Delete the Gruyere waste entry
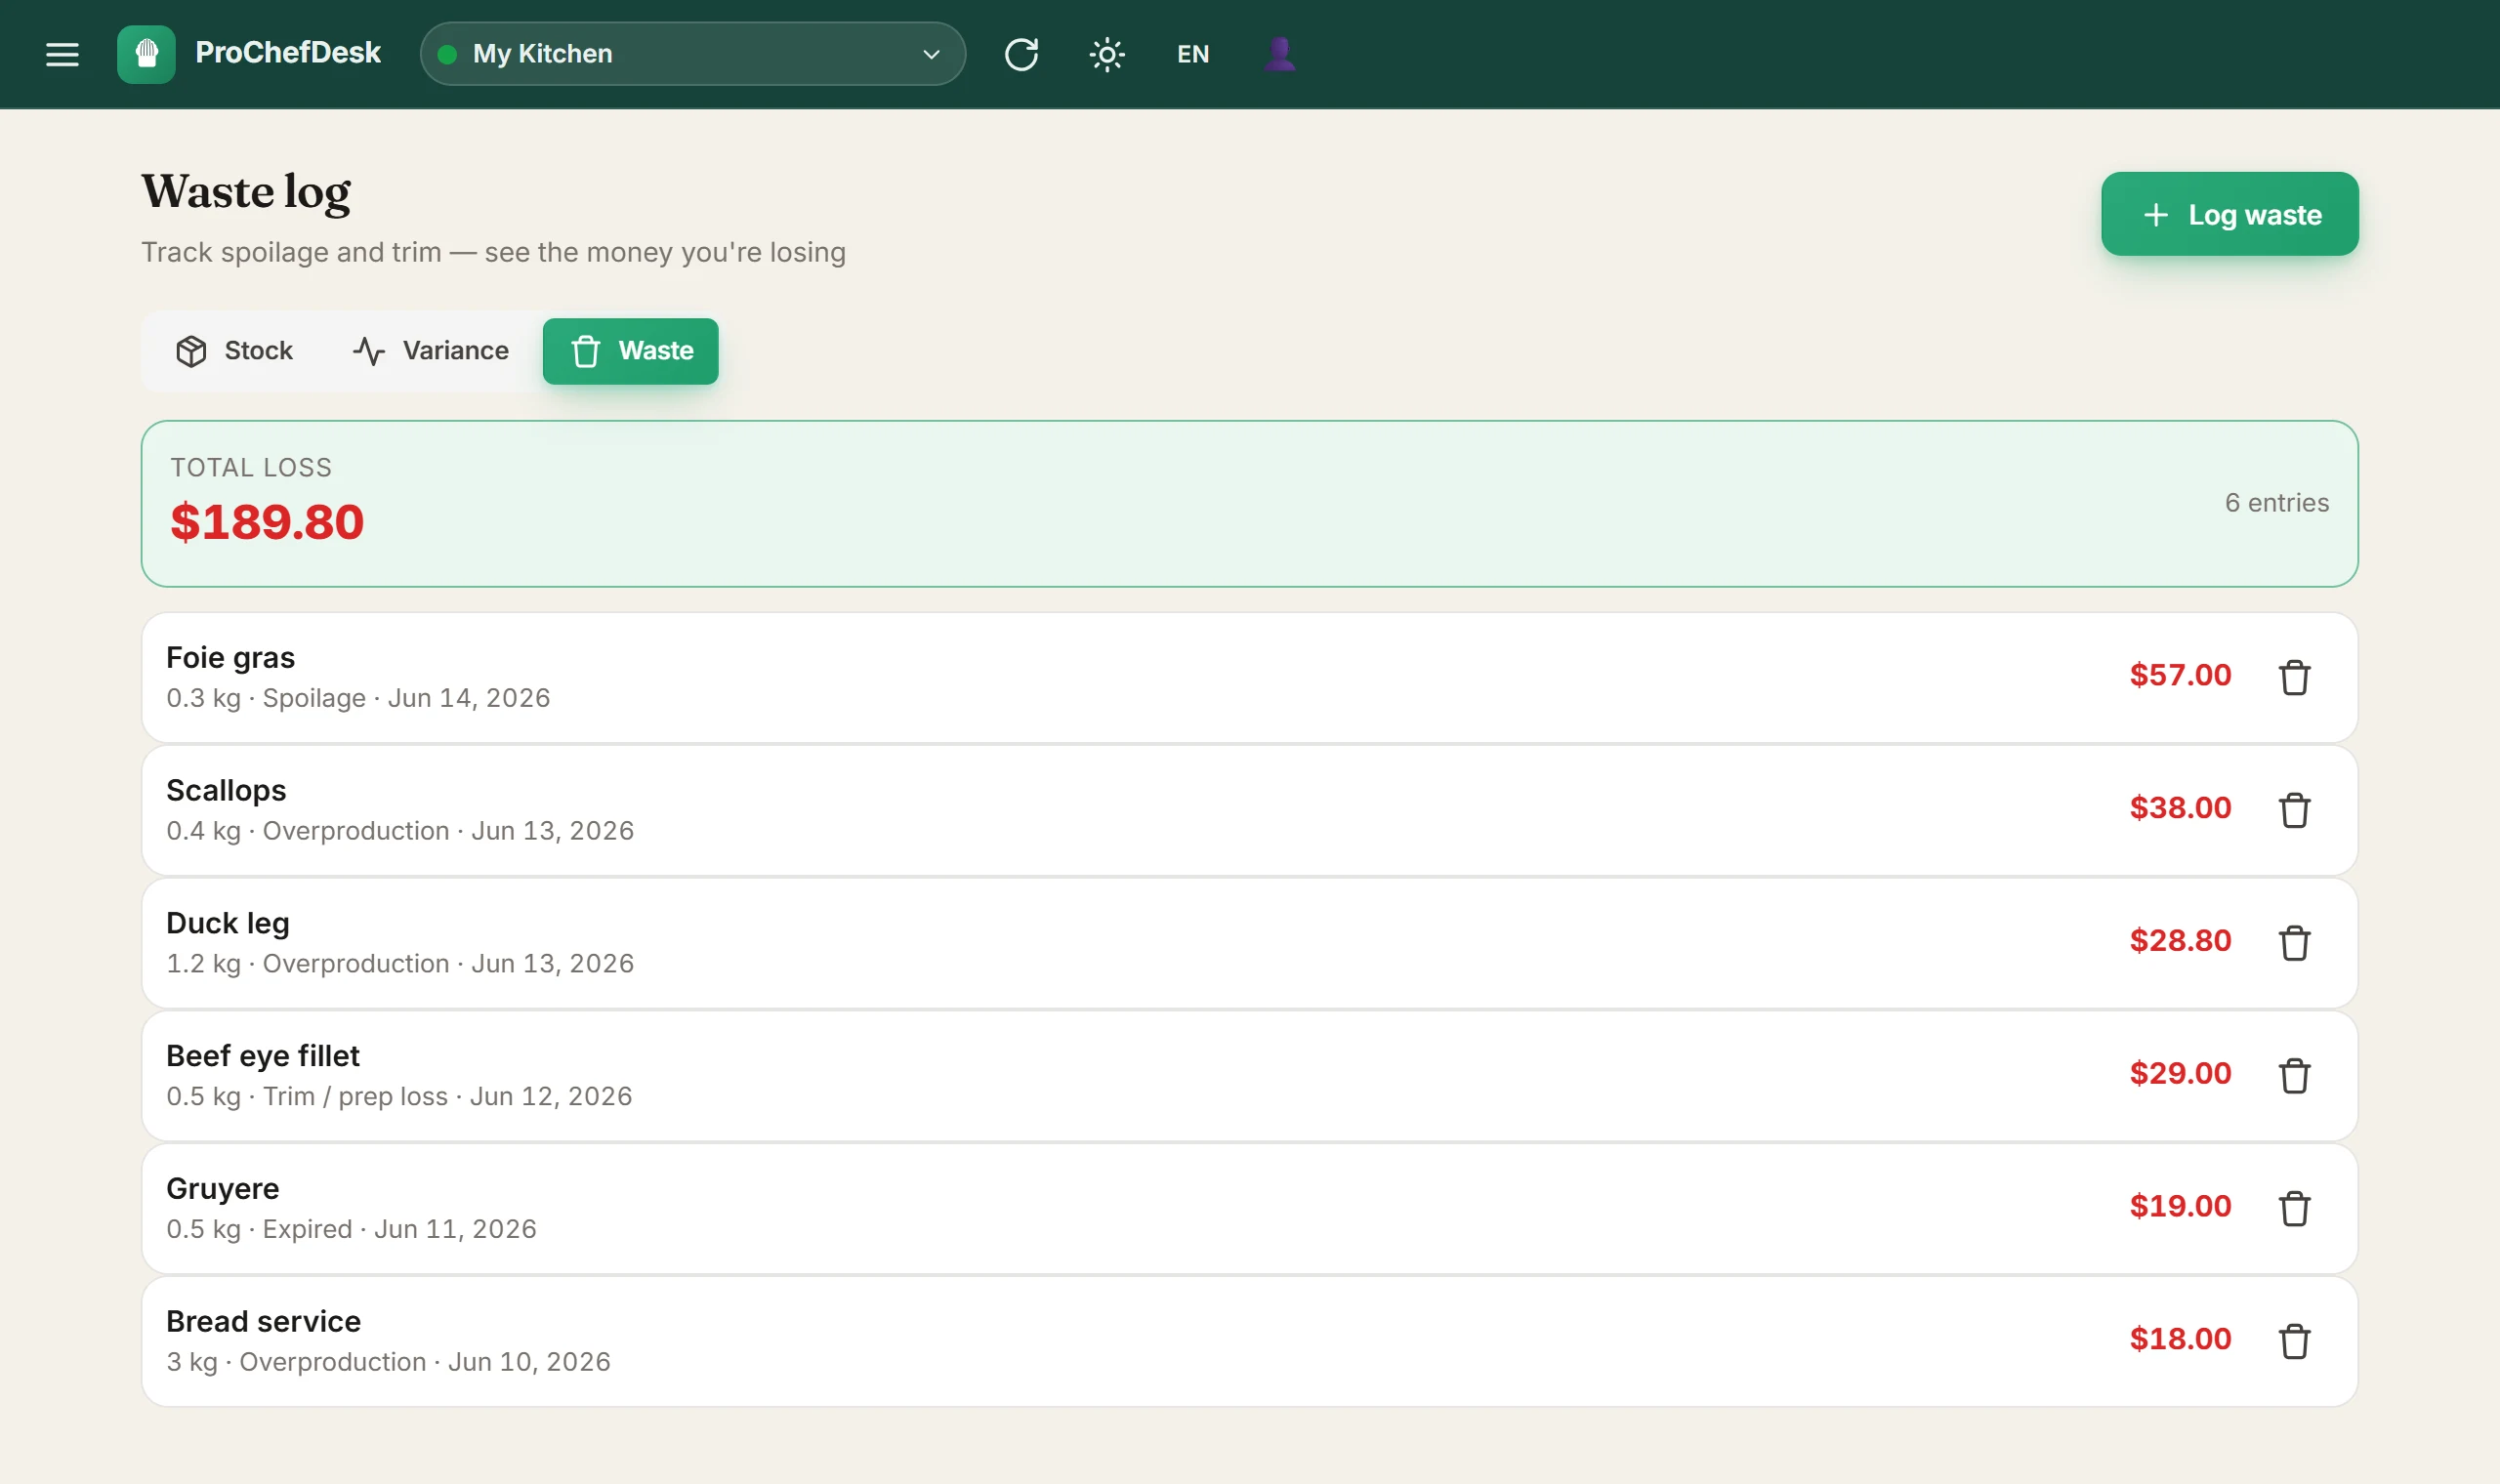The width and height of the screenshot is (2500, 1484). tap(2294, 1208)
